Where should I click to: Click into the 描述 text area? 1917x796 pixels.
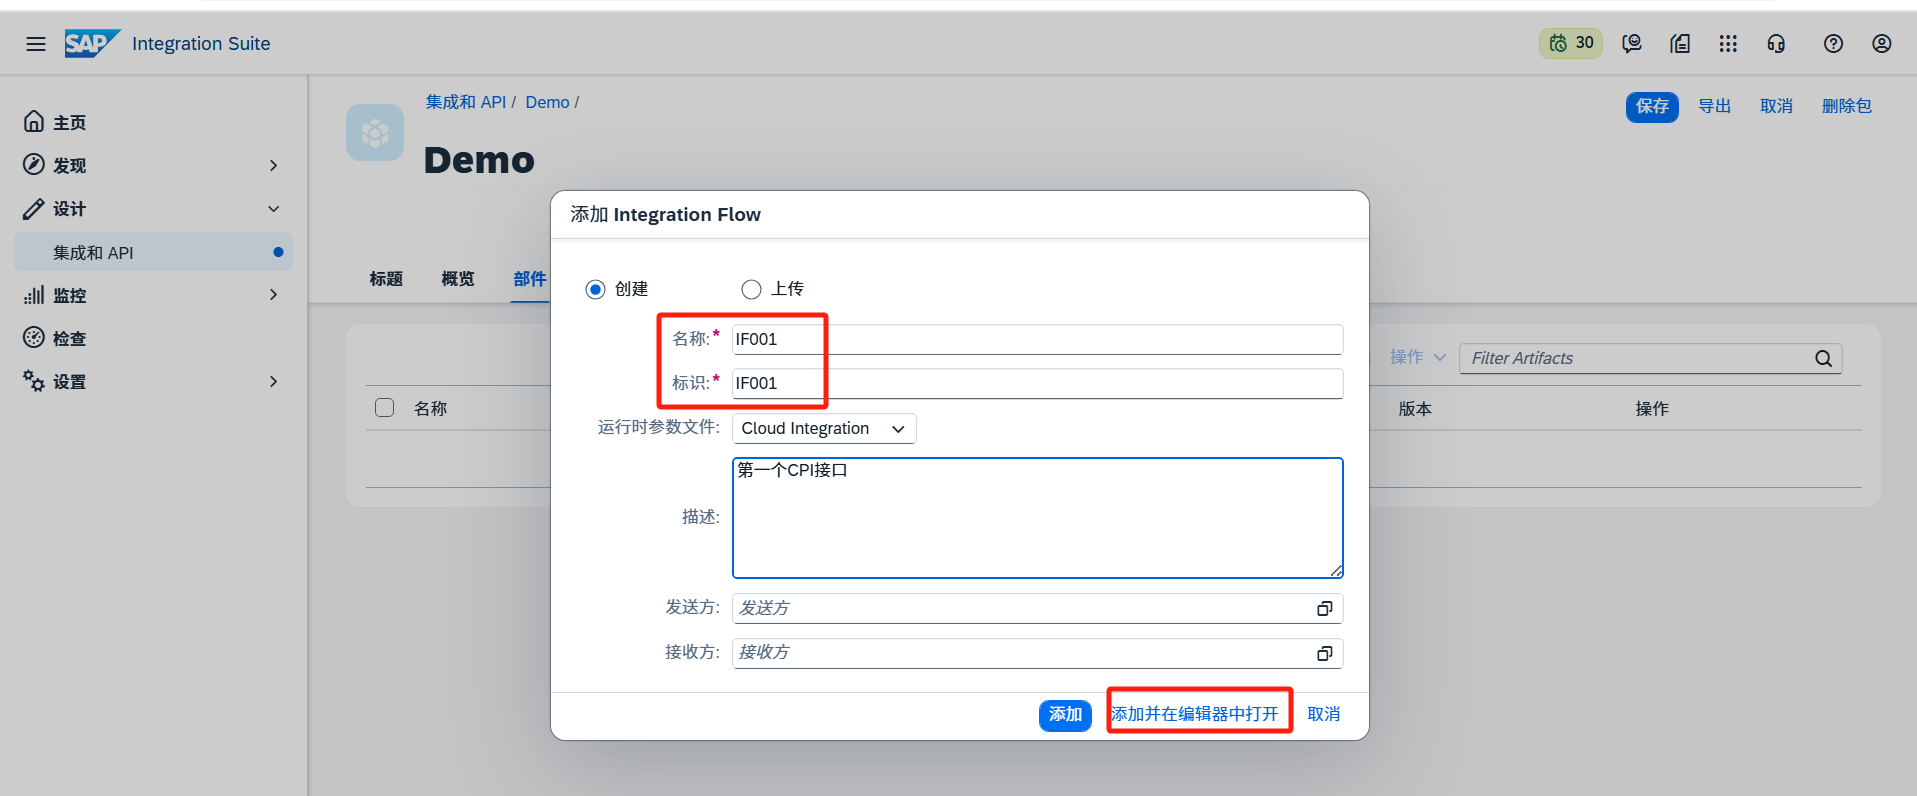1037,518
